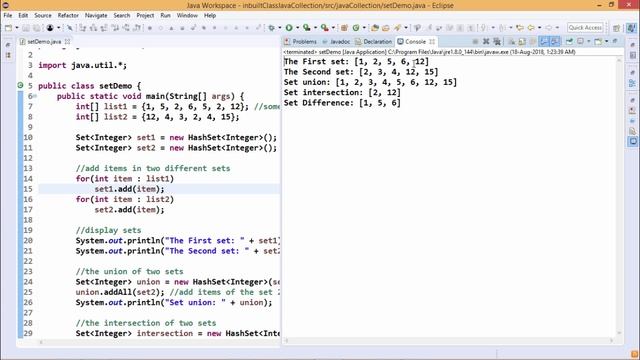Image resolution: width=640 pixels, height=360 pixels.
Task: Click the Open Task icon
Action: pos(386,28)
